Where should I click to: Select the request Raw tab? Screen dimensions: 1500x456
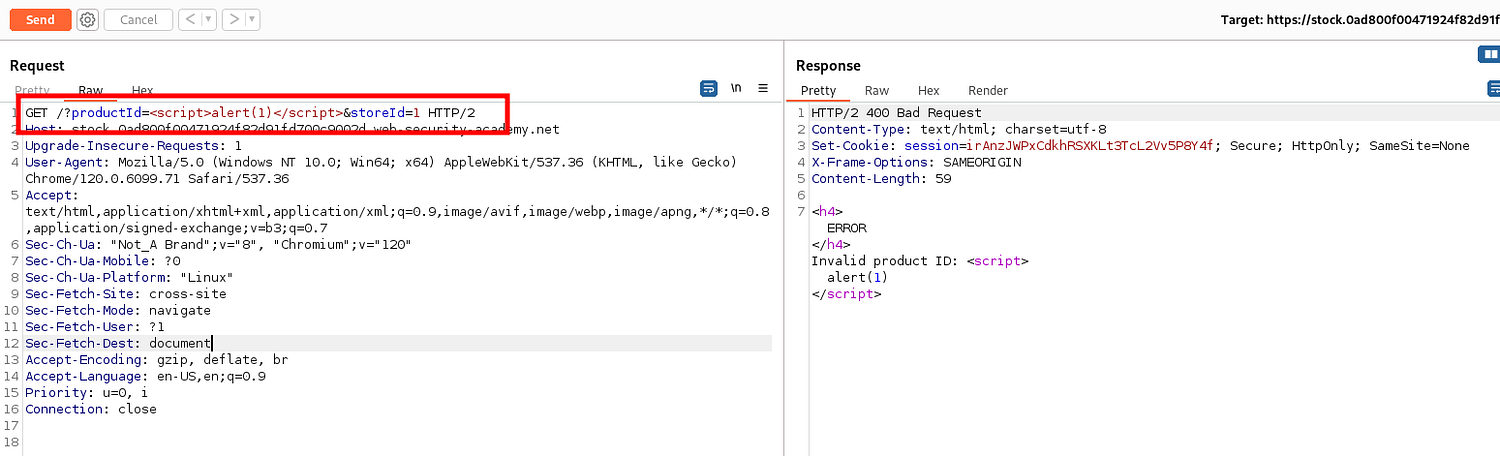(x=91, y=91)
